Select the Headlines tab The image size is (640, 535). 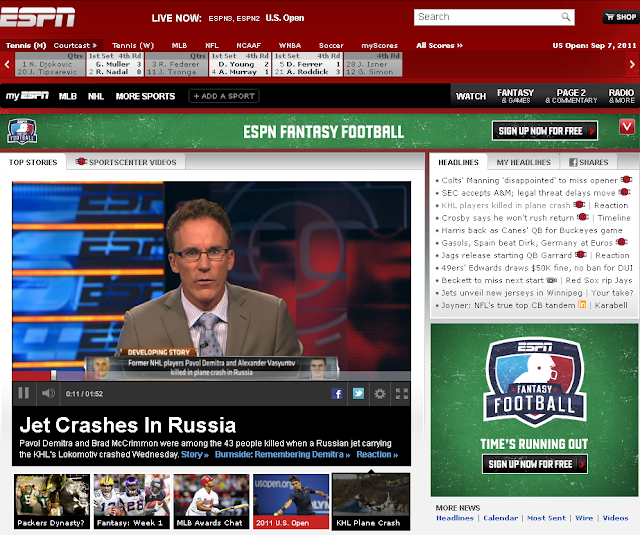458,162
